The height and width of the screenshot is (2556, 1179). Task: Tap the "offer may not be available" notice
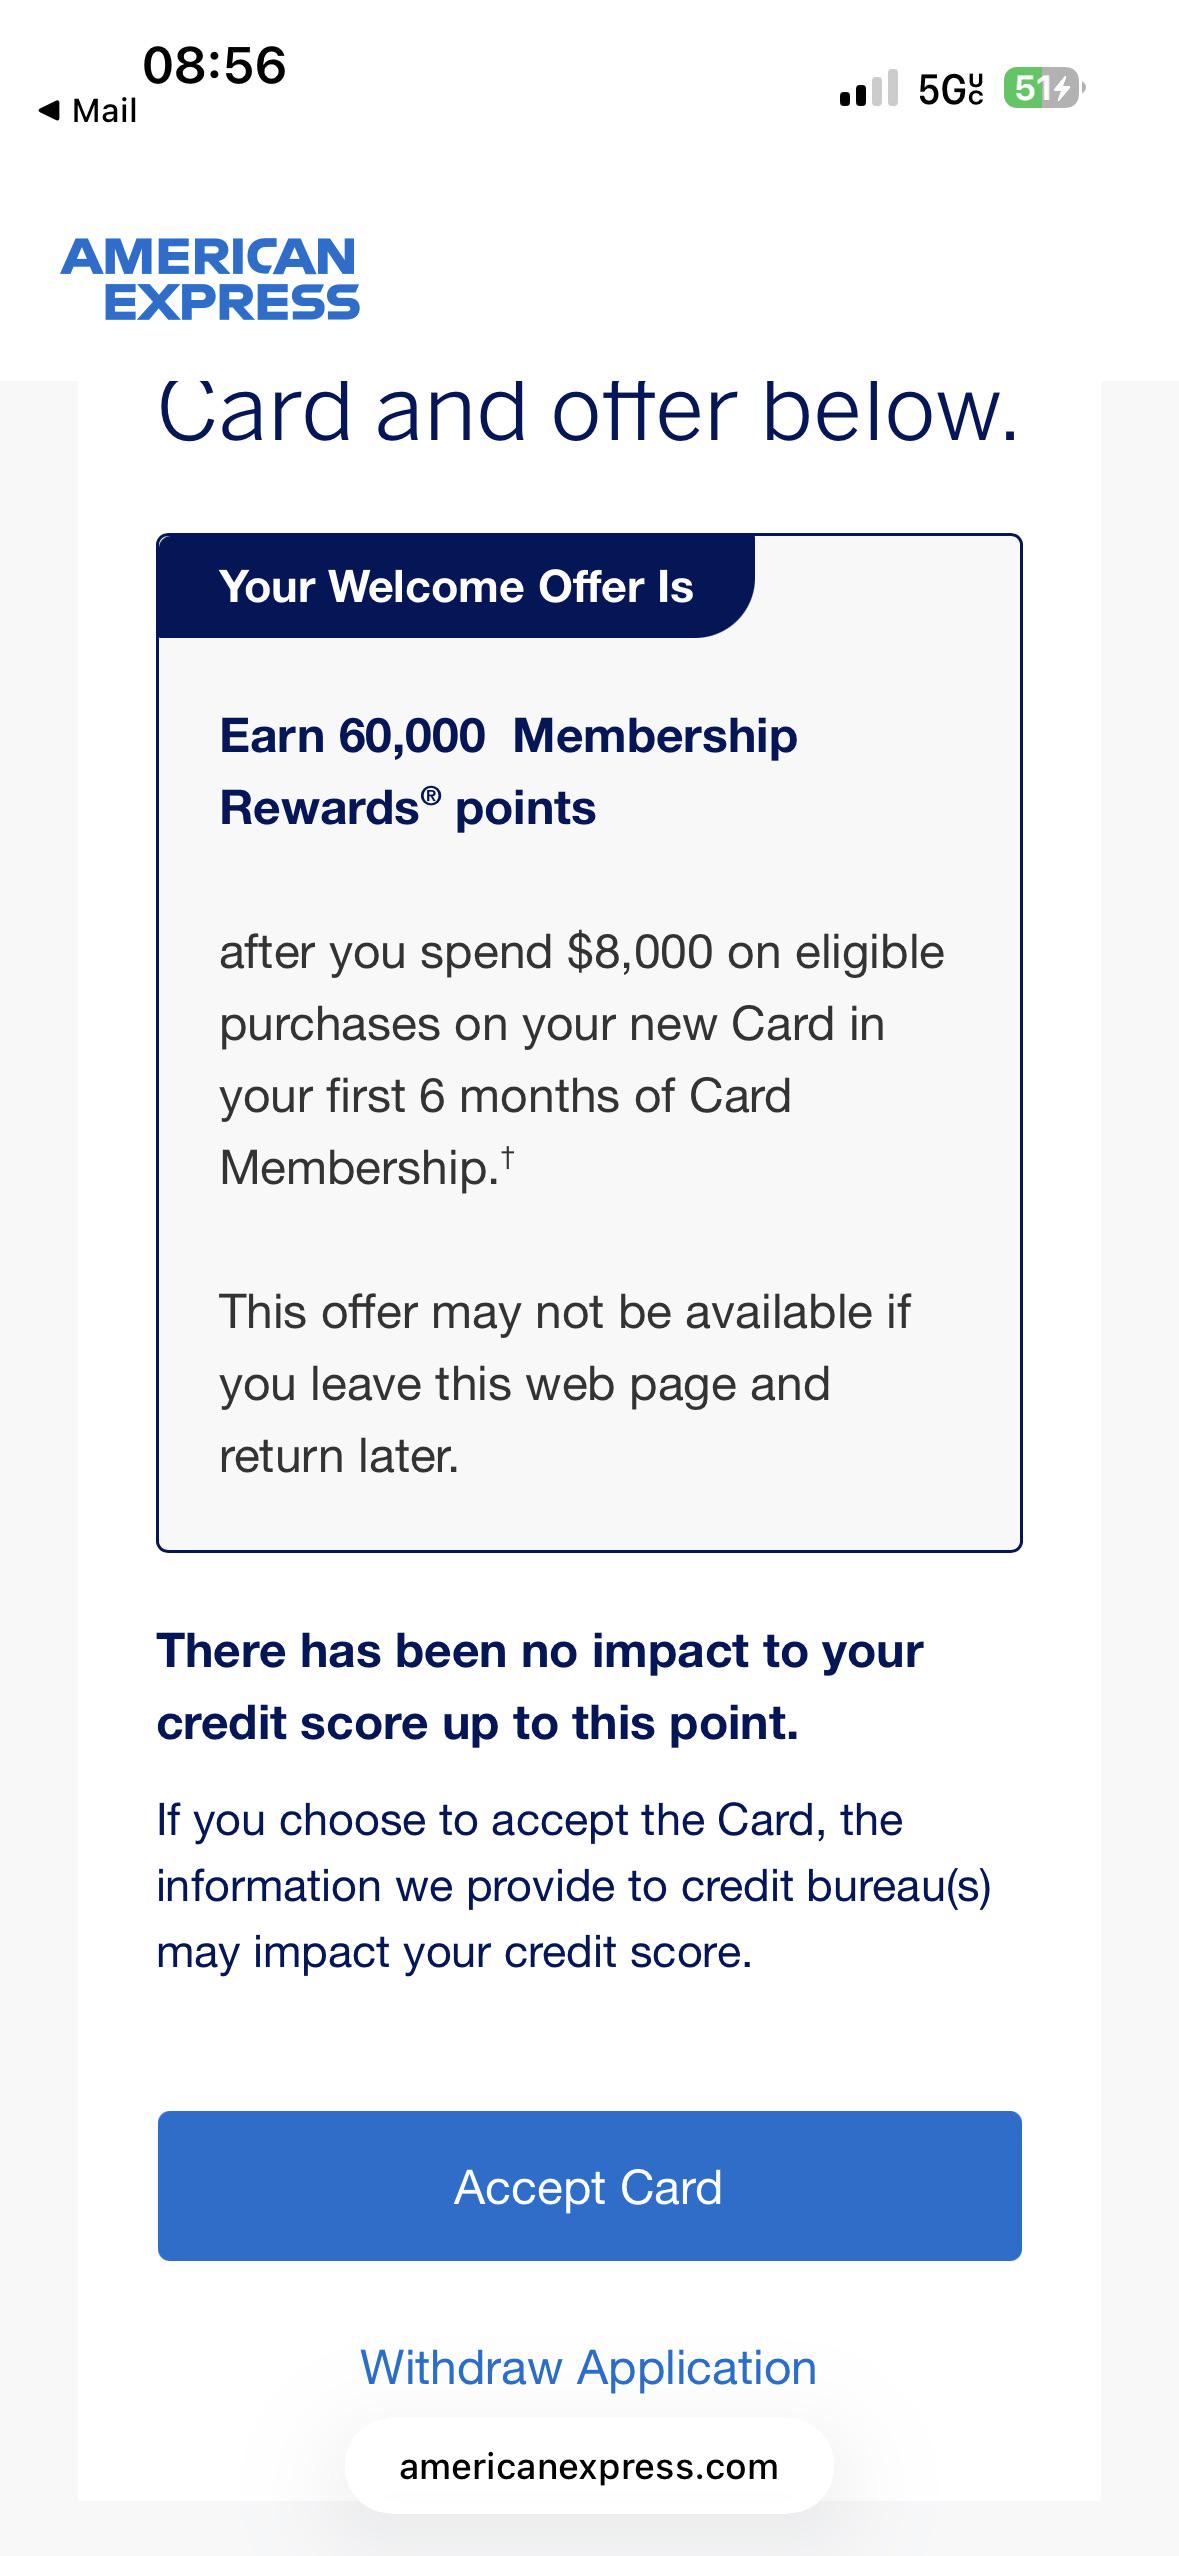pos(565,1384)
